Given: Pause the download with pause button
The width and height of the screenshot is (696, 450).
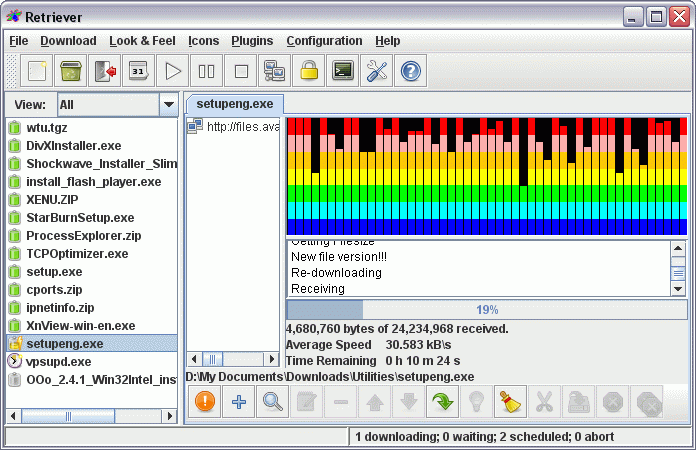Looking at the screenshot, I should [207, 71].
